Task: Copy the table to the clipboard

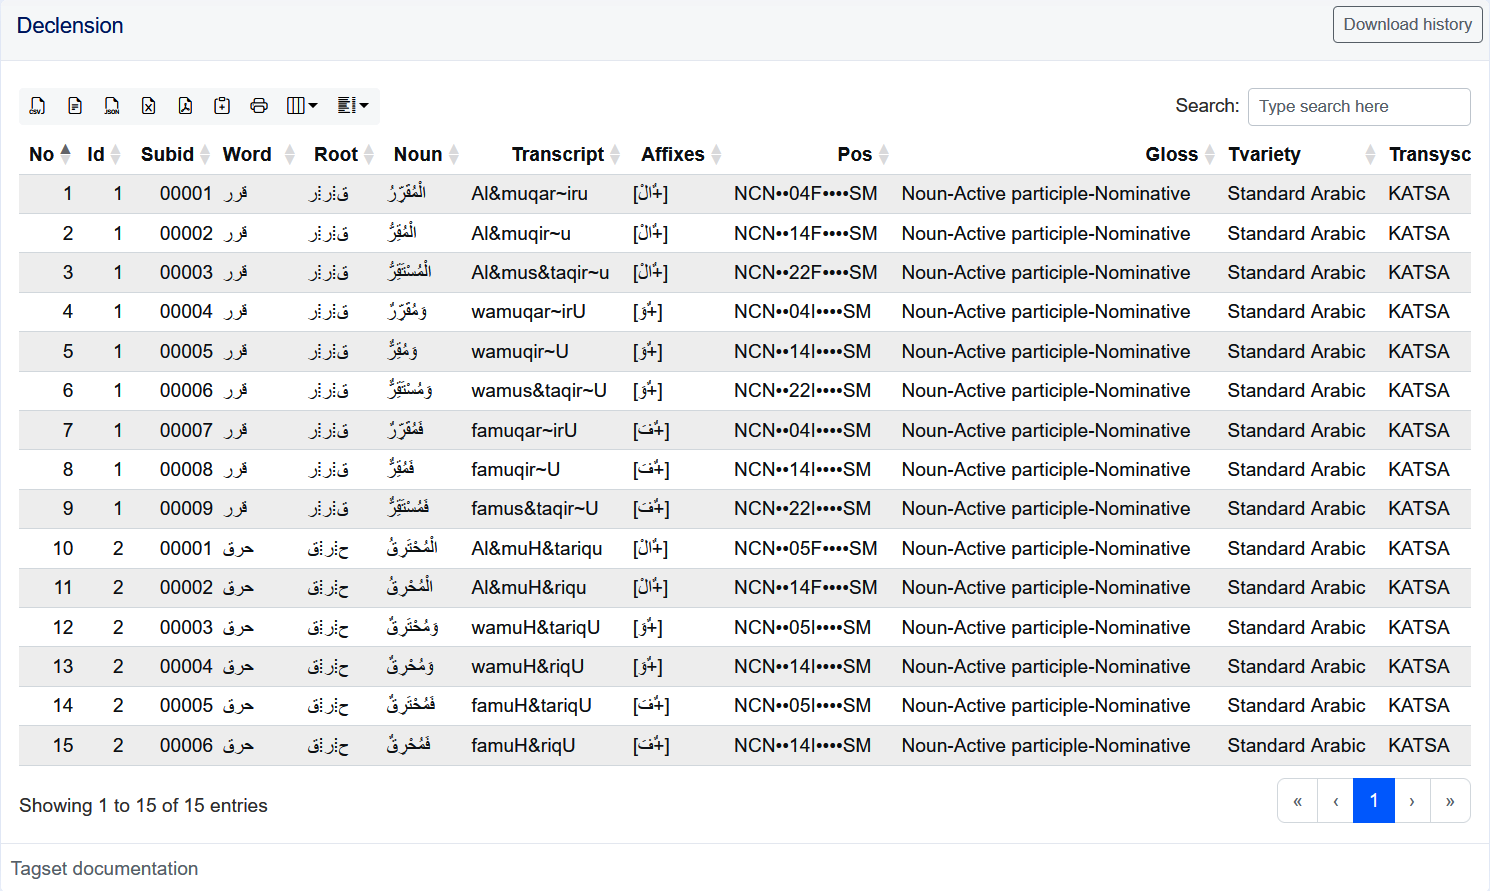Action: [x=223, y=106]
